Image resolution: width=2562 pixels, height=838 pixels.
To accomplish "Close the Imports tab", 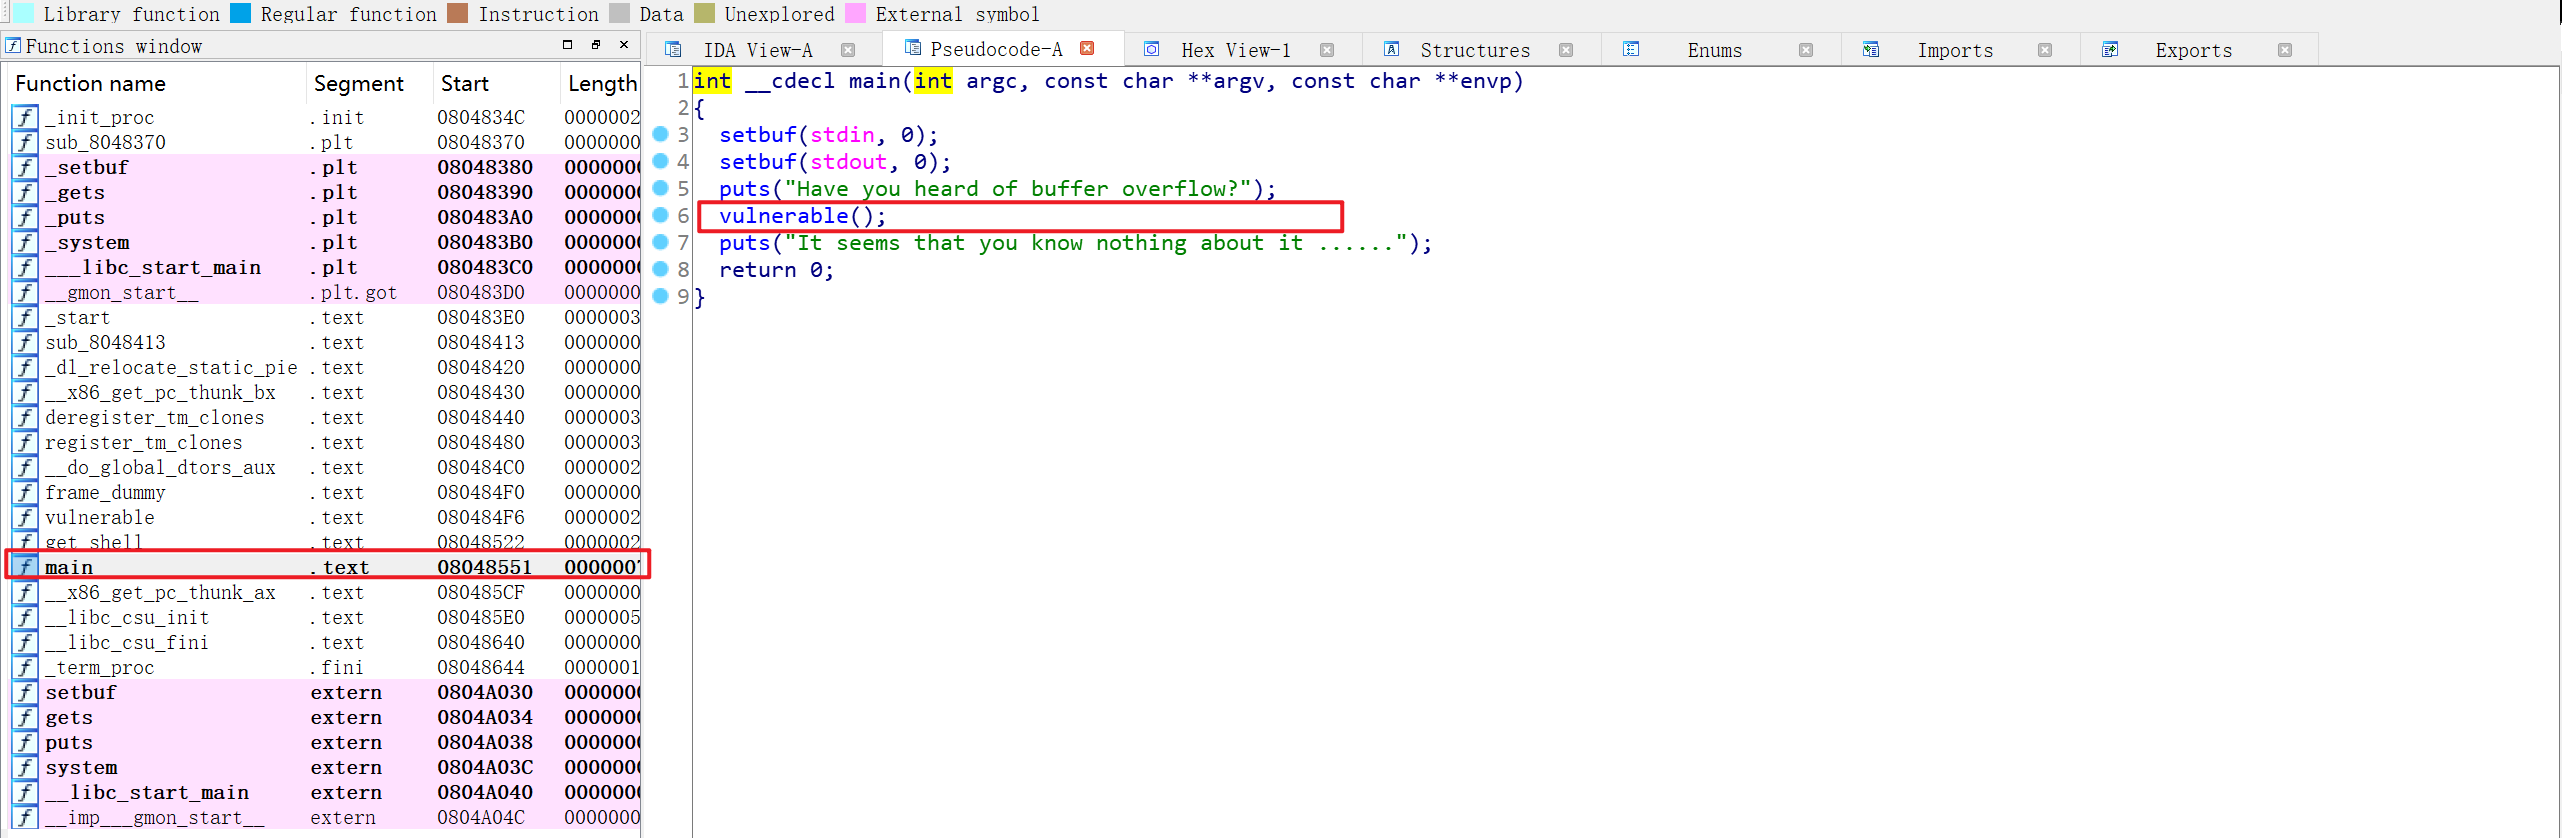I will (x=2045, y=50).
